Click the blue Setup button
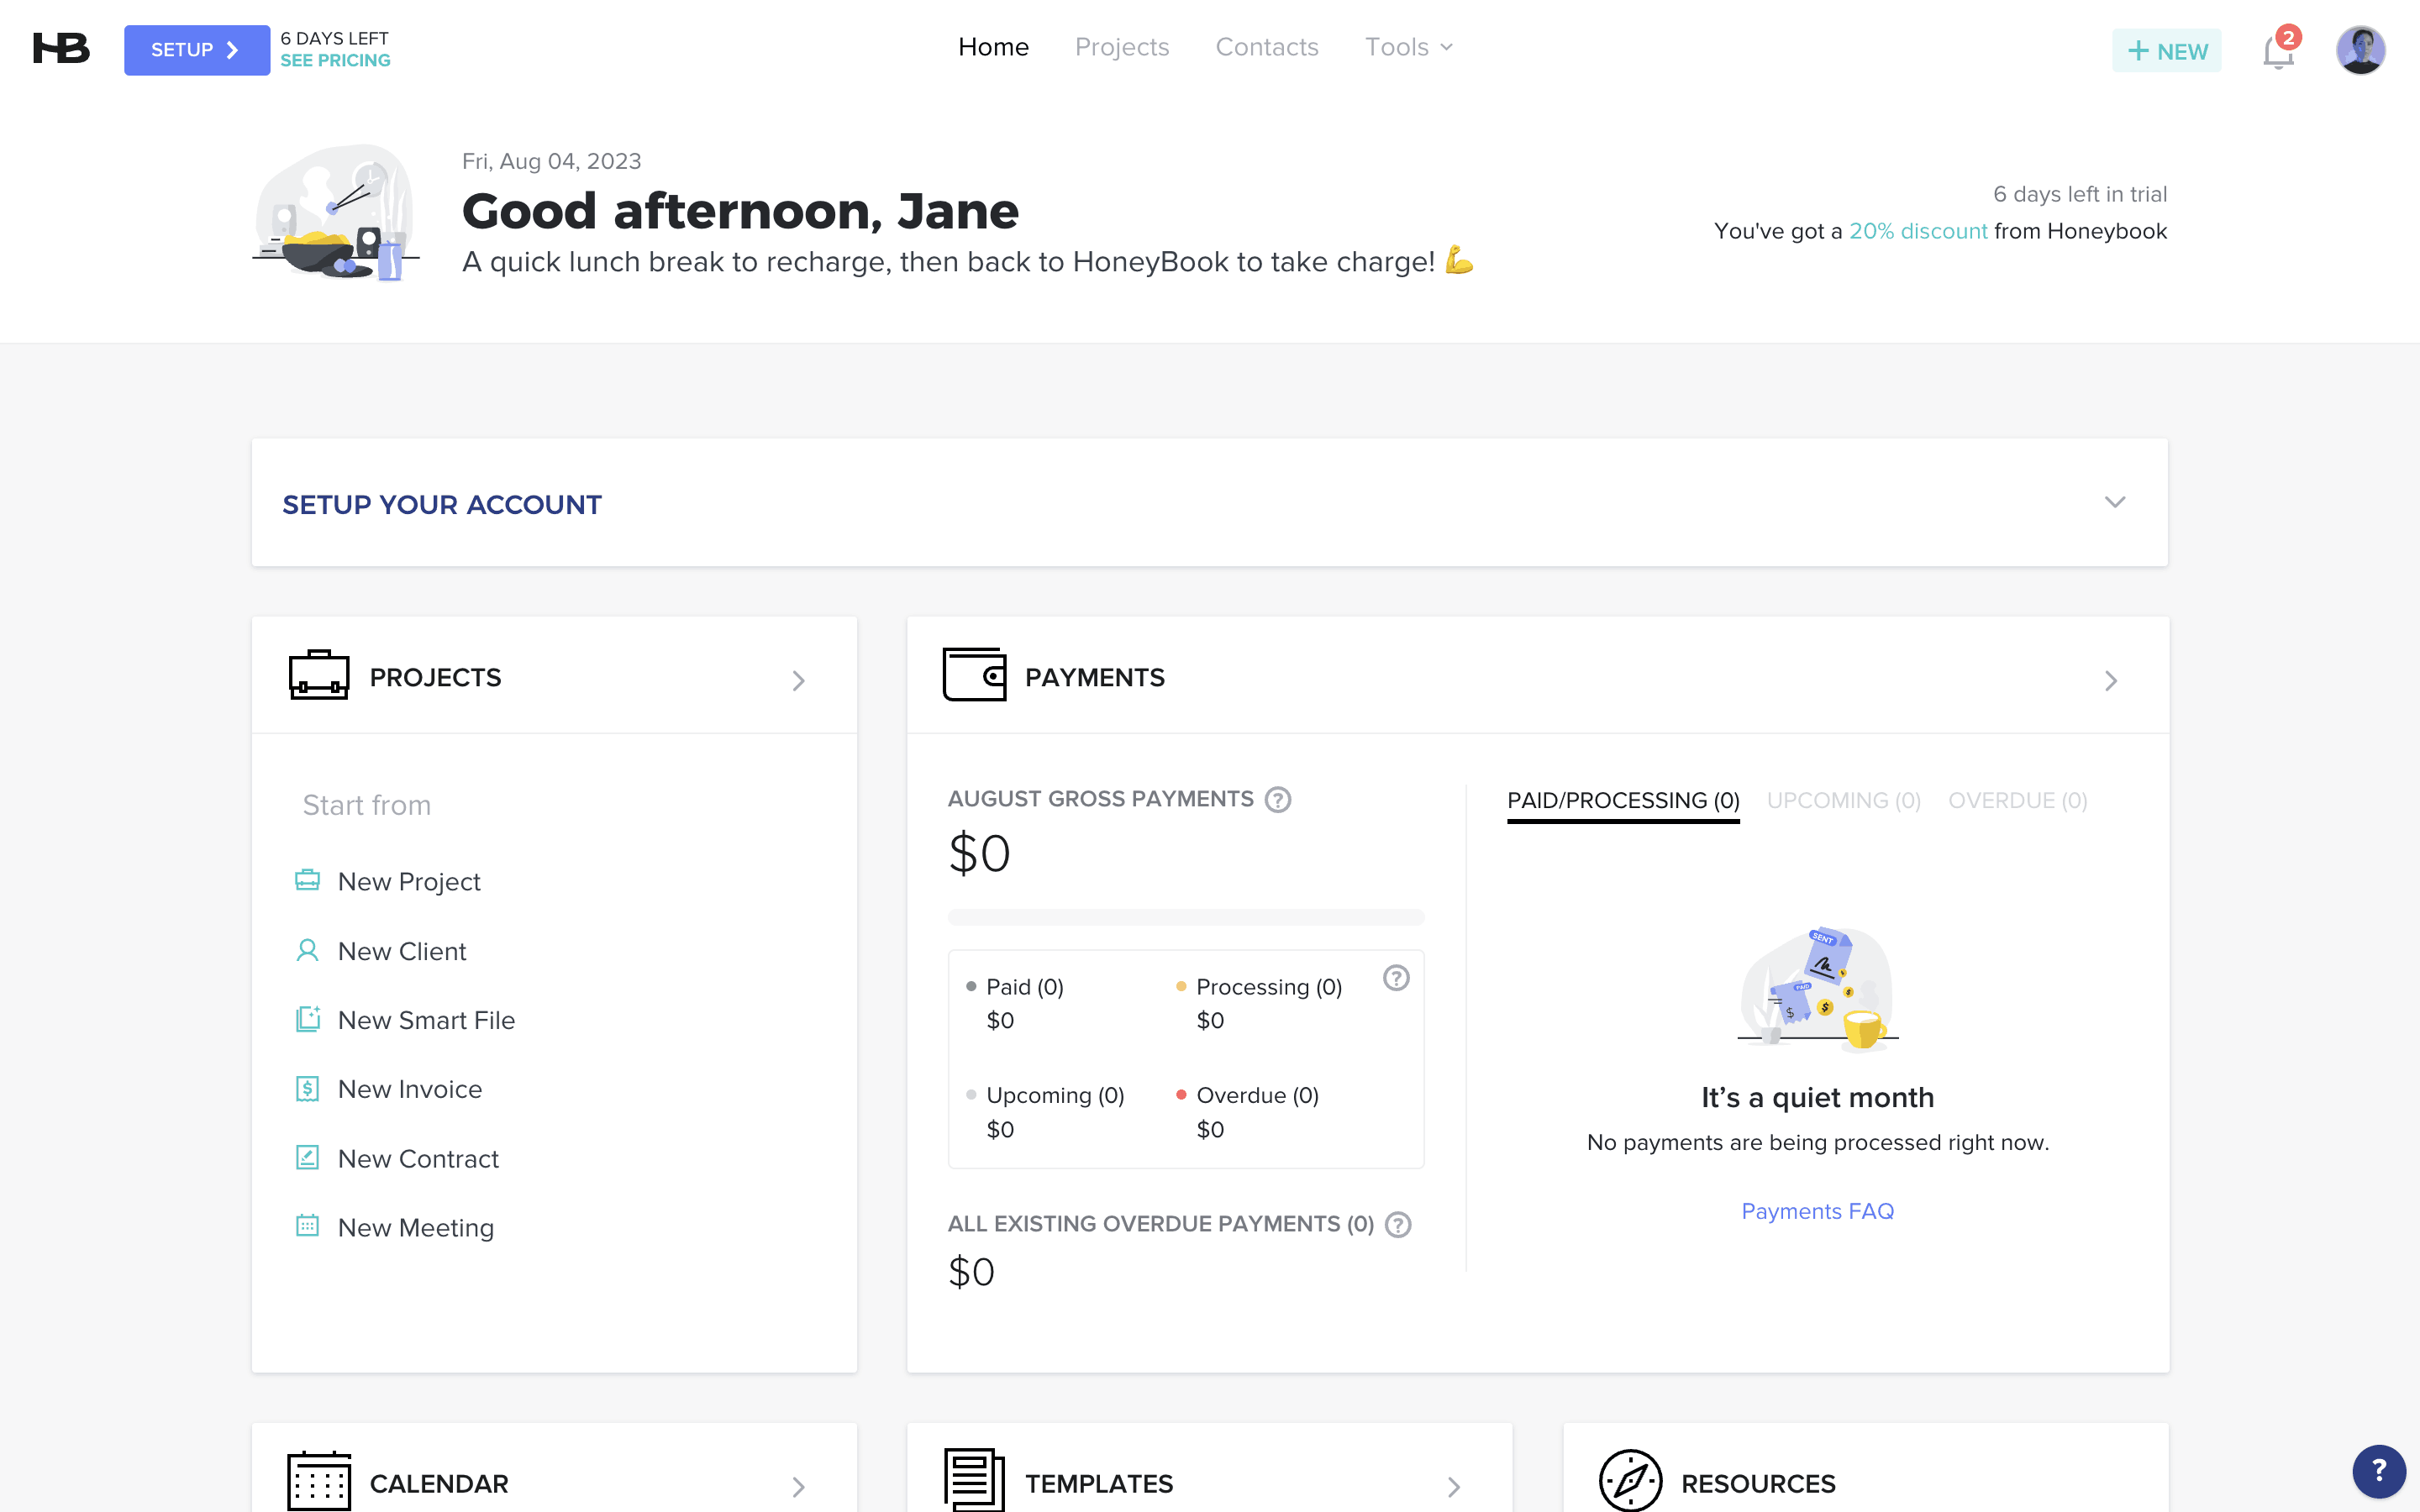 pos(196,50)
